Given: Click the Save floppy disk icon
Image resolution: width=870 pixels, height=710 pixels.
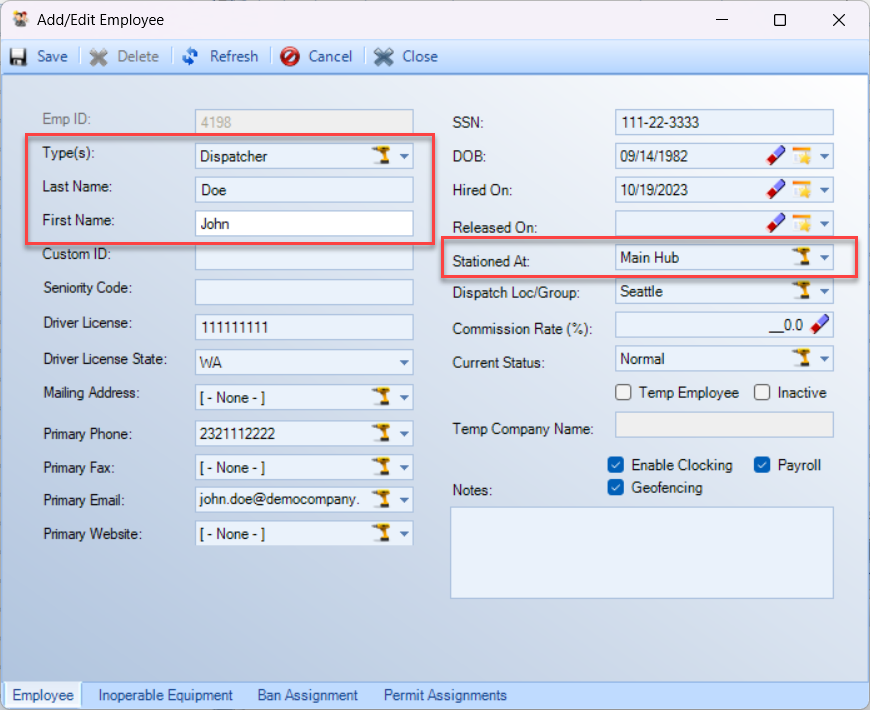Looking at the screenshot, I should pyautogui.click(x=18, y=57).
